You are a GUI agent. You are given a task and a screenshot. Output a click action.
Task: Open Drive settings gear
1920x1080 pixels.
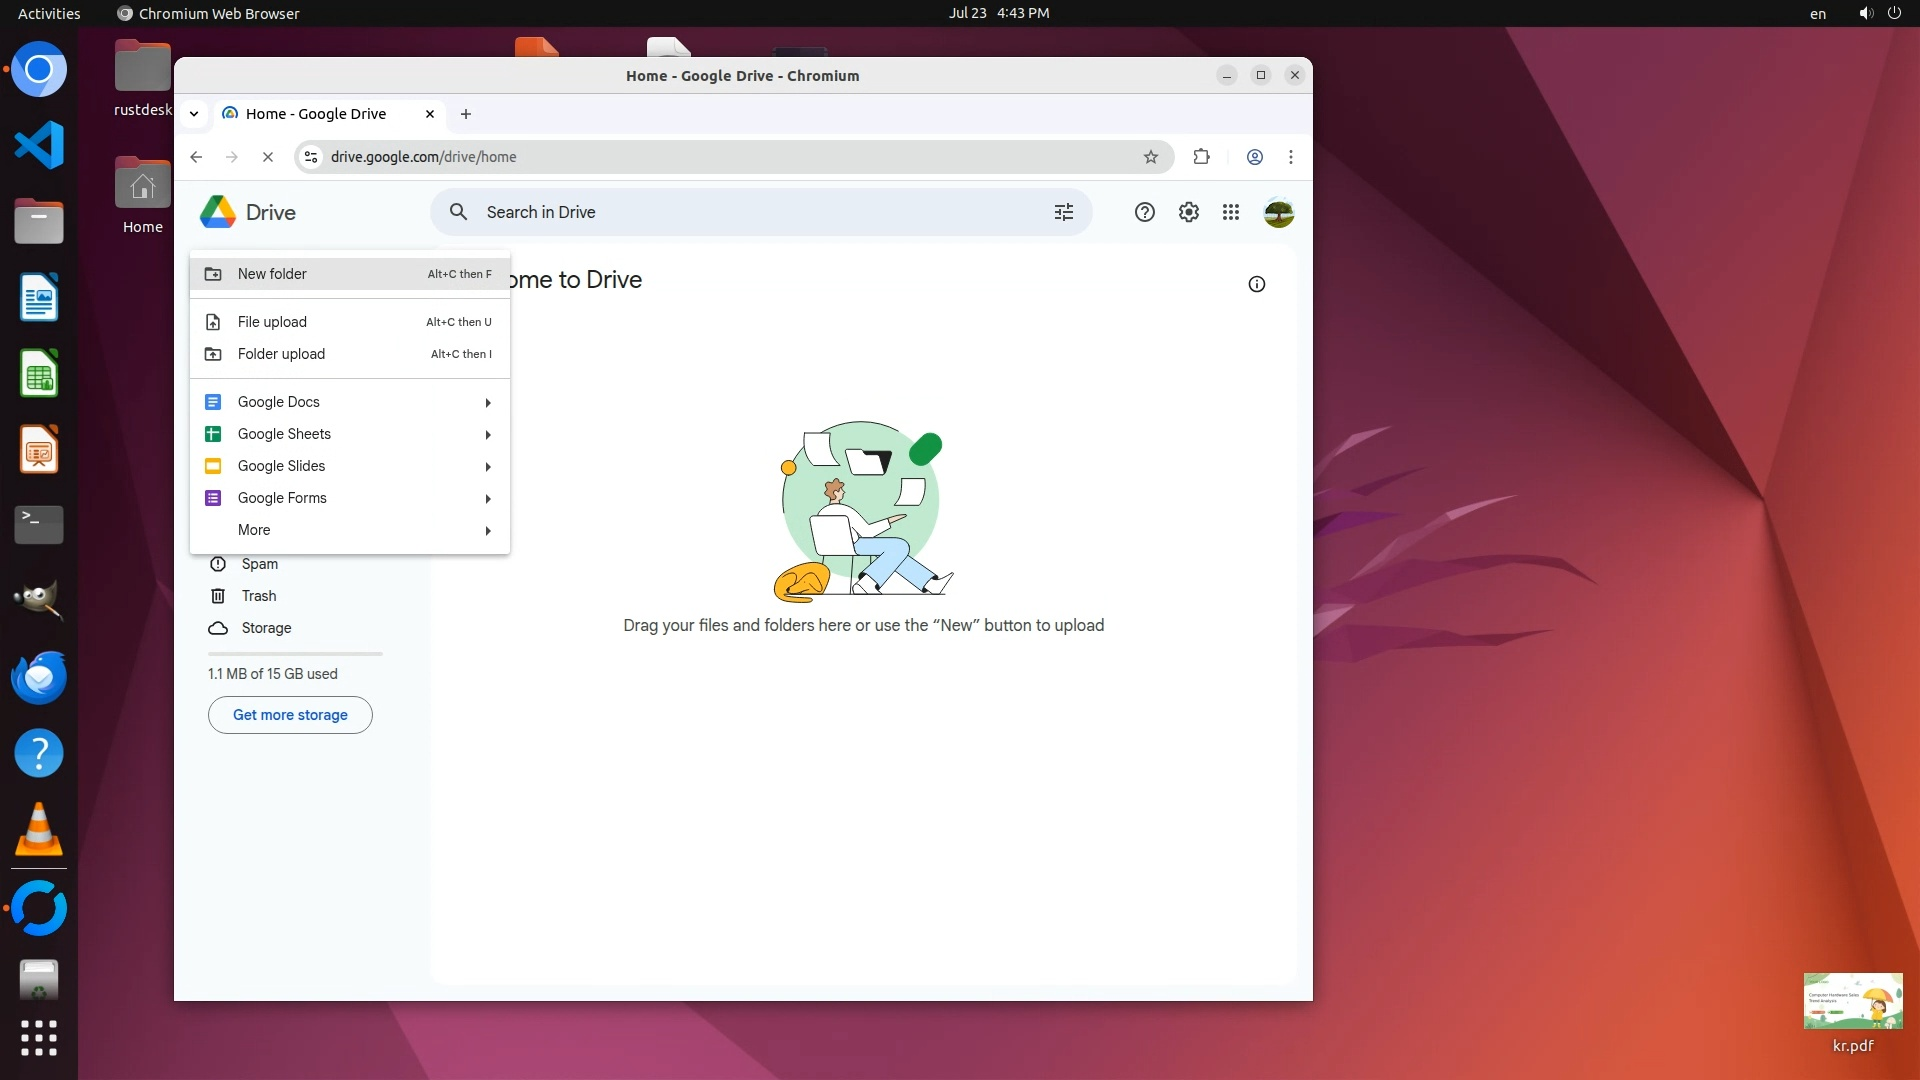coord(1188,212)
